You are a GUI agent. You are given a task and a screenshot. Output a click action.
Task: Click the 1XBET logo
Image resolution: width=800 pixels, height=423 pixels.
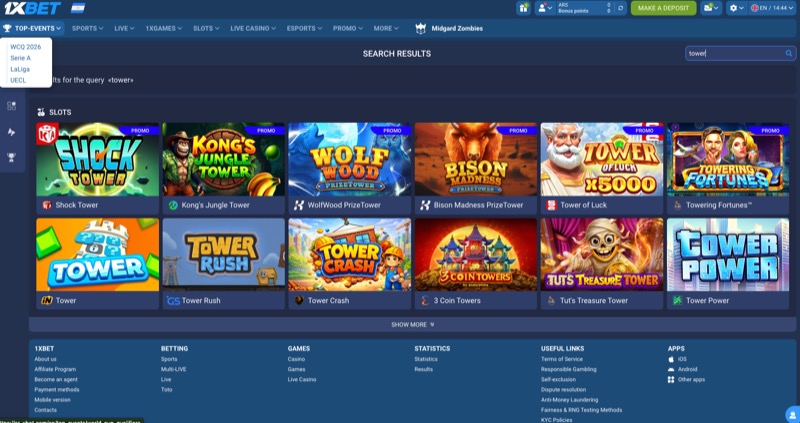coord(32,8)
